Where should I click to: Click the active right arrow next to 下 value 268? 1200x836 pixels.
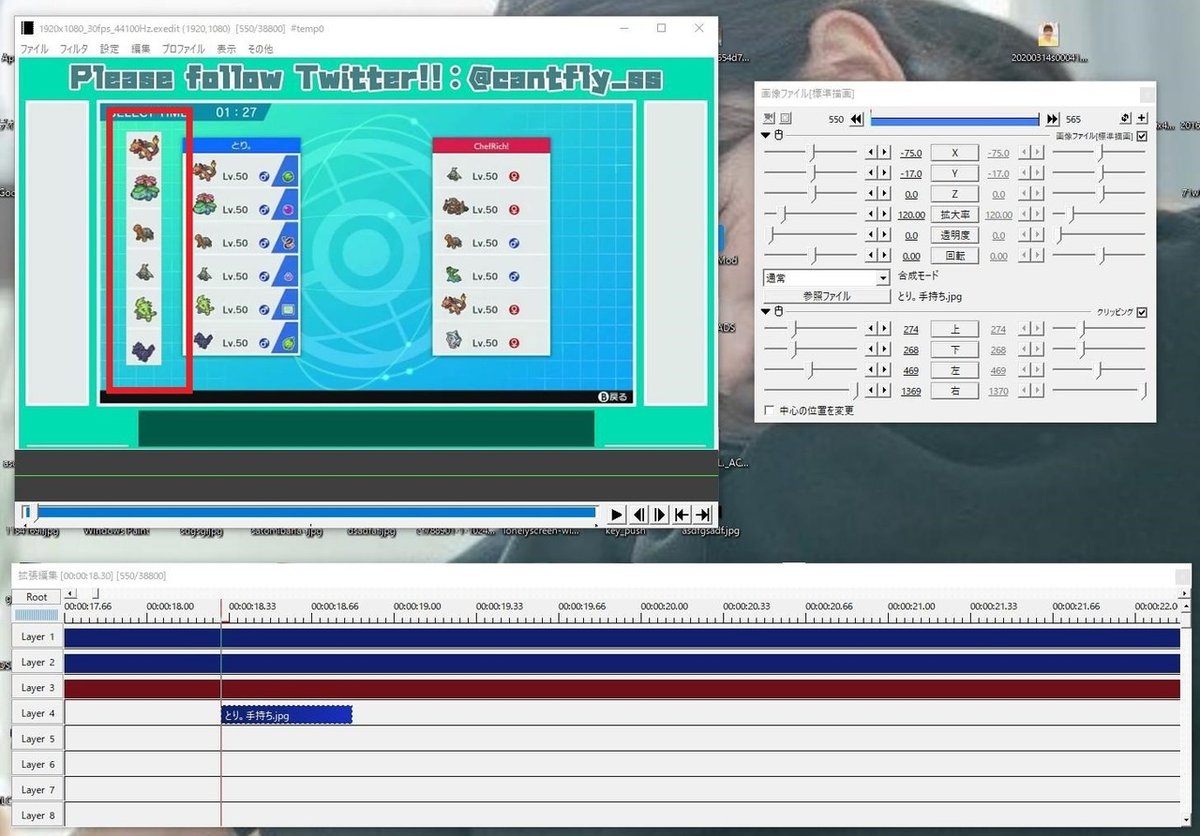(x=884, y=350)
